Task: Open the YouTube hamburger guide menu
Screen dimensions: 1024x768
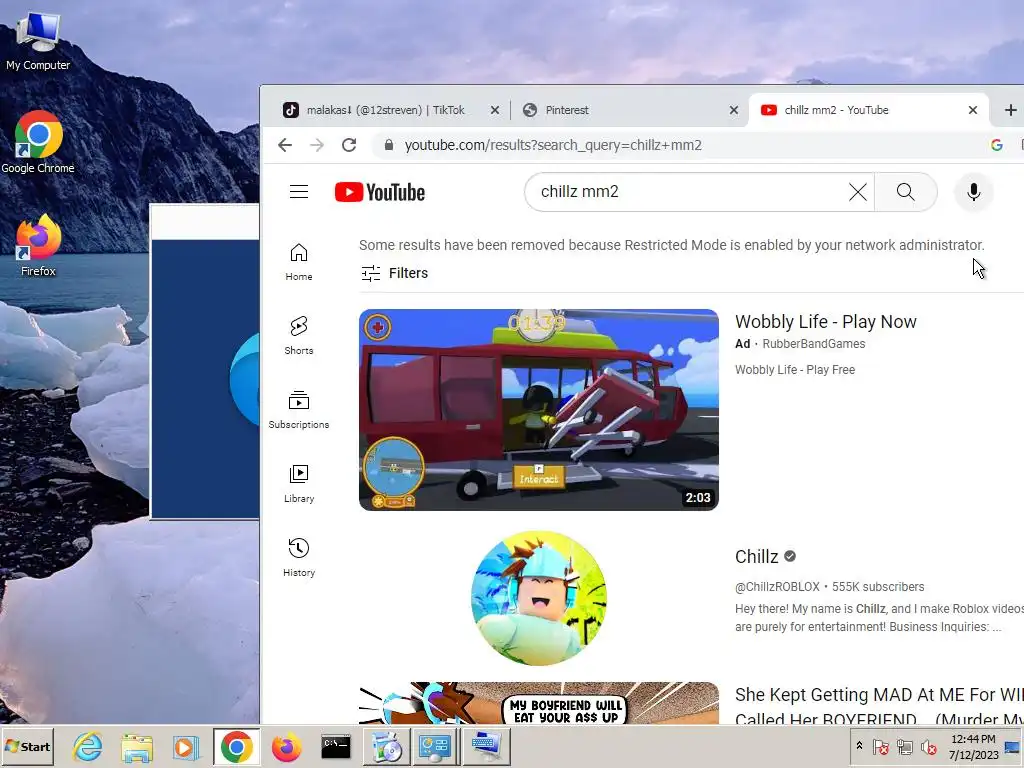Action: pyautogui.click(x=298, y=192)
